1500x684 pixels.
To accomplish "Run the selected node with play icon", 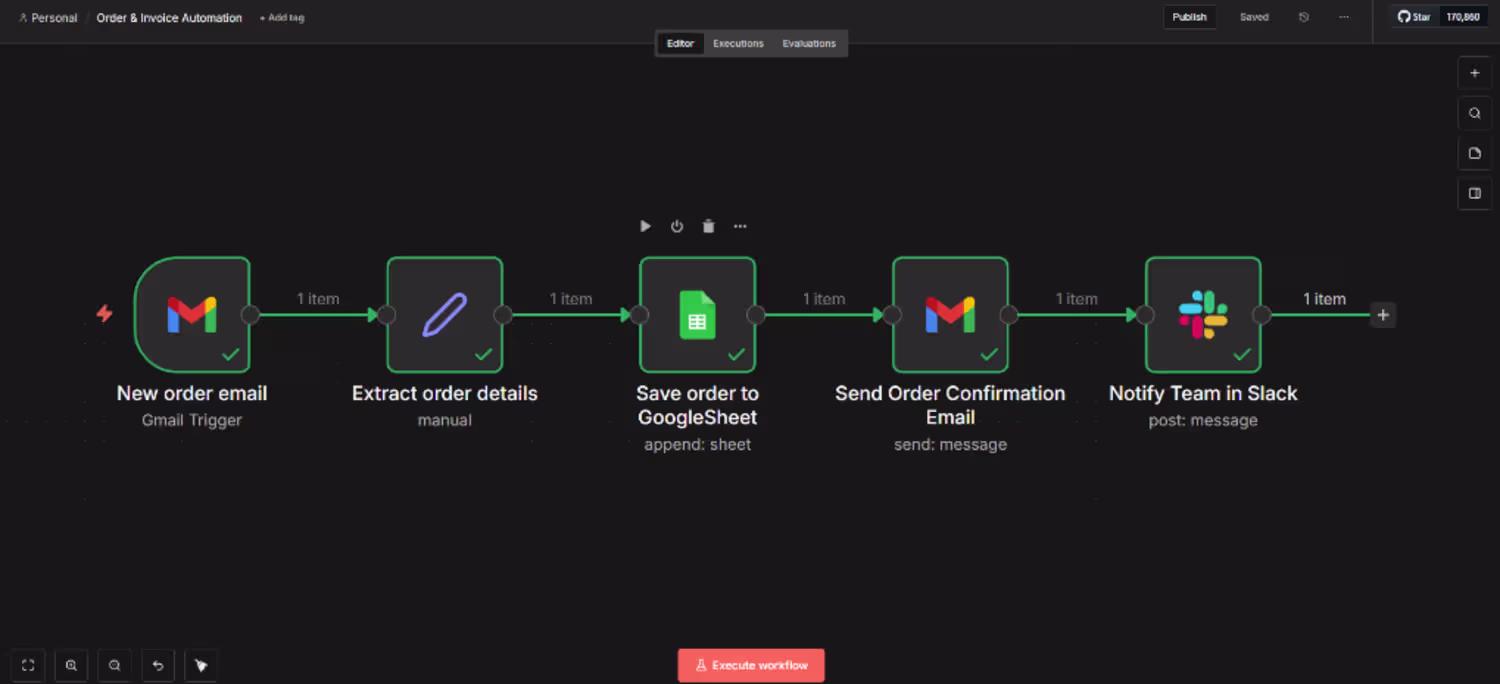I will pyautogui.click(x=645, y=226).
